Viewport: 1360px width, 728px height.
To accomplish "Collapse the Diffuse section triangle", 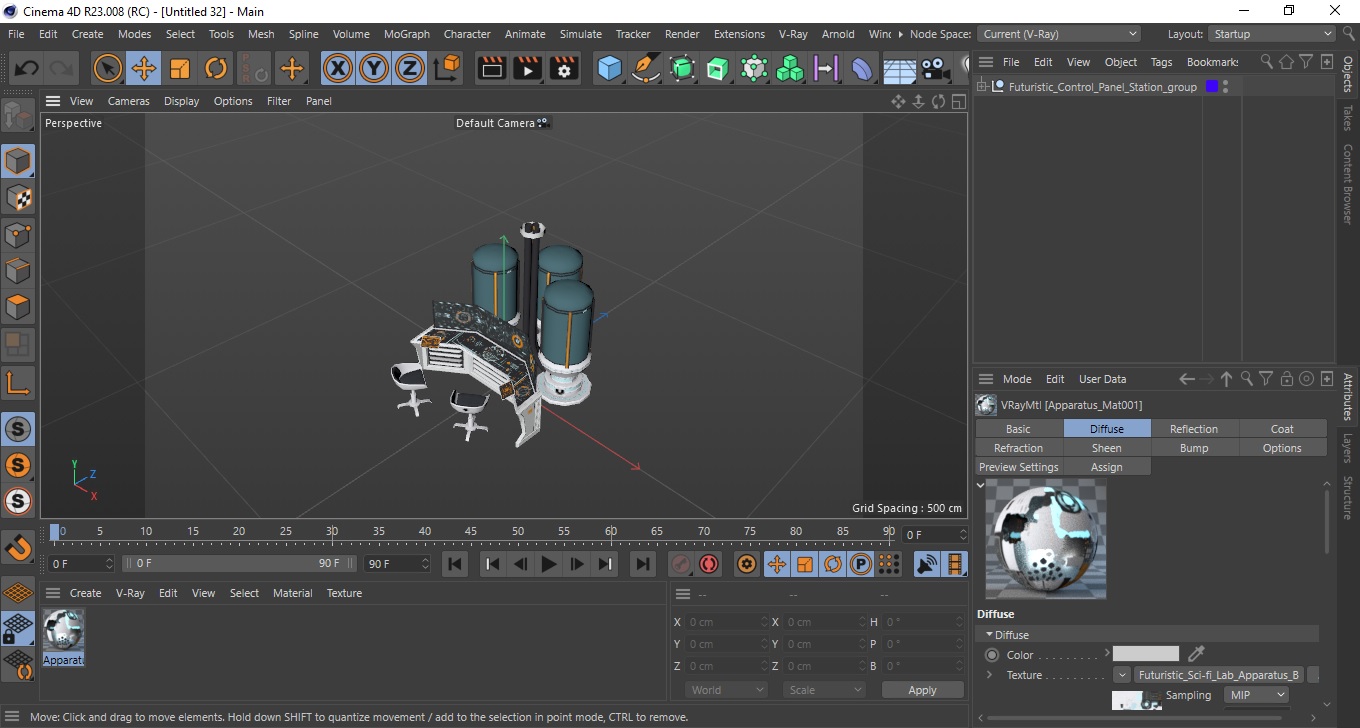I will pos(990,634).
